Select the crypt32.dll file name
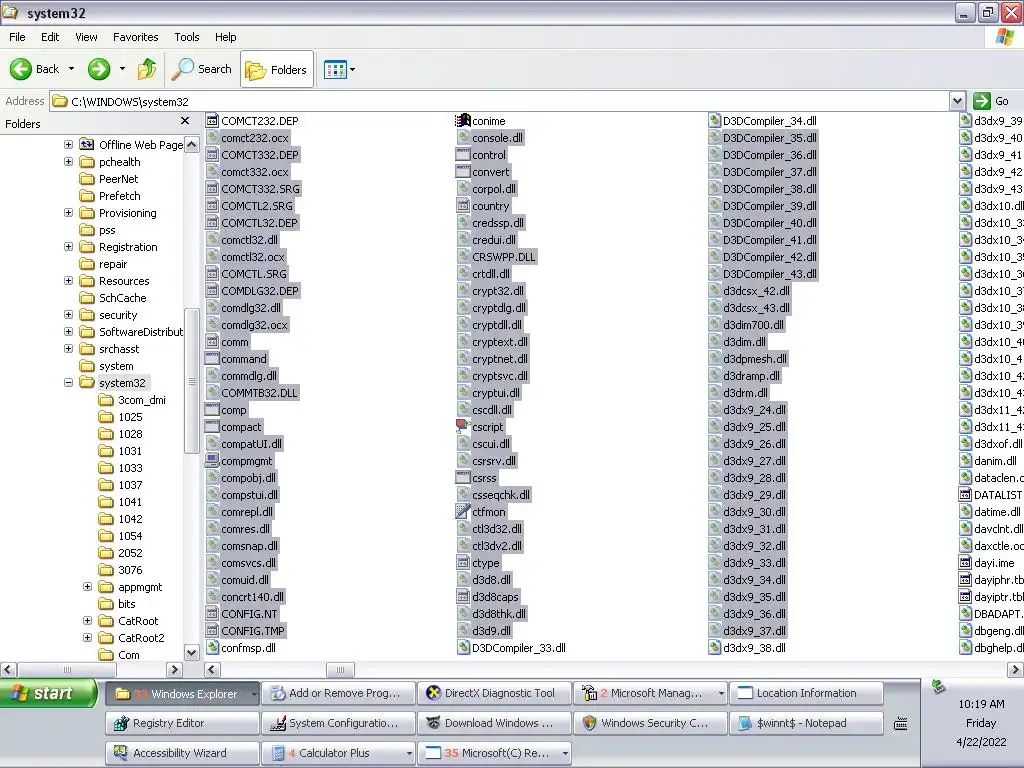Viewport: 1024px width, 768px height. pos(498,291)
